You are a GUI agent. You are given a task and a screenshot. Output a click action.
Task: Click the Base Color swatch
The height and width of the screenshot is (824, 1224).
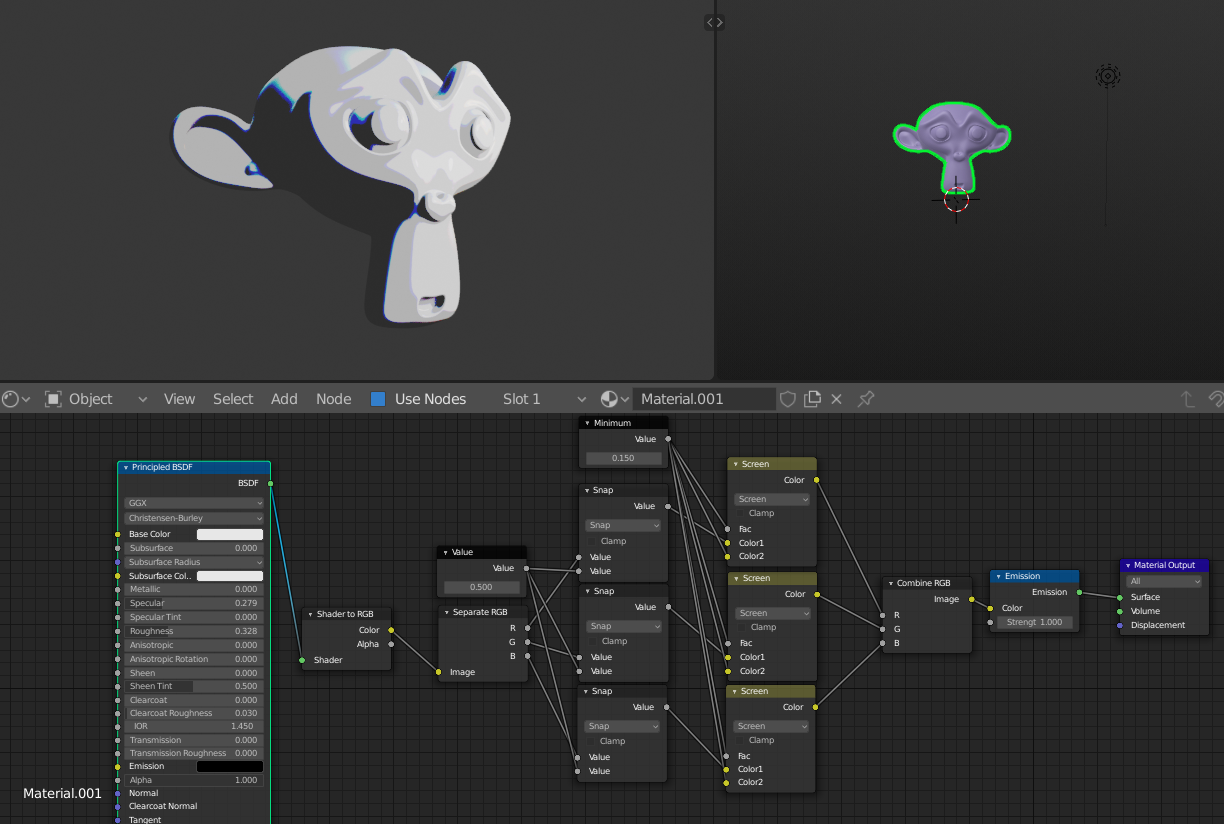tap(229, 534)
